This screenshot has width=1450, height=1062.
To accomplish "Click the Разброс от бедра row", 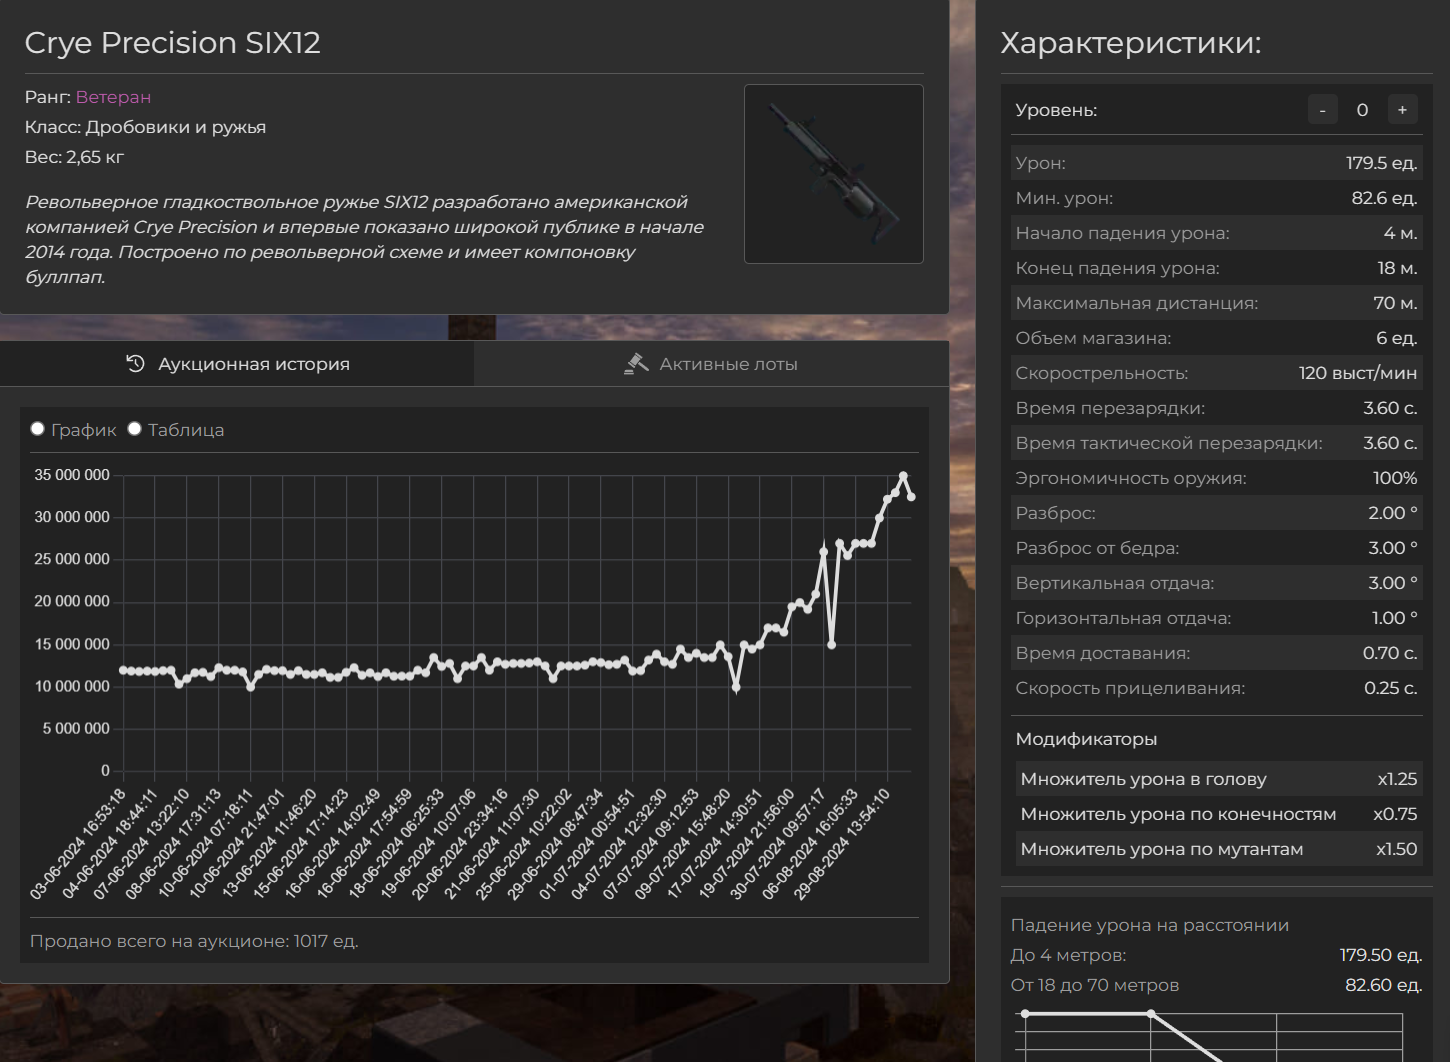I will tap(1216, 548).
